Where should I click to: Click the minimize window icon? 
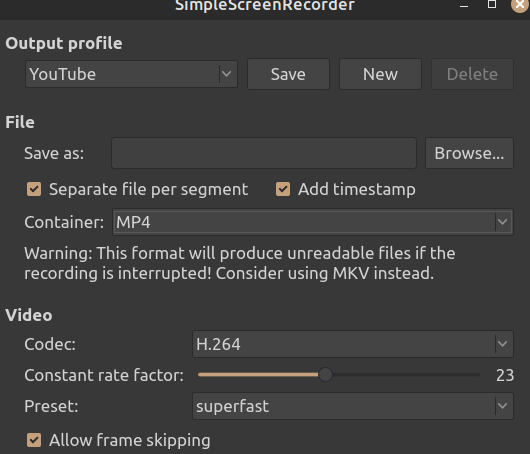[x=464, y=5]
